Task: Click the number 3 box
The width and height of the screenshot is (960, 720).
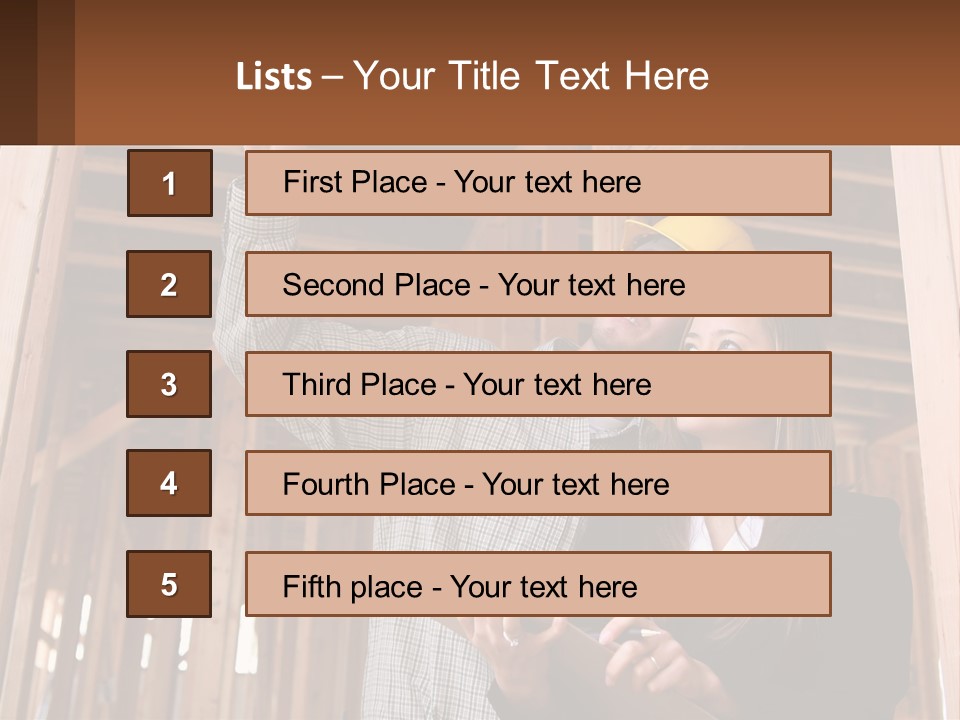Action: [169, 384]
